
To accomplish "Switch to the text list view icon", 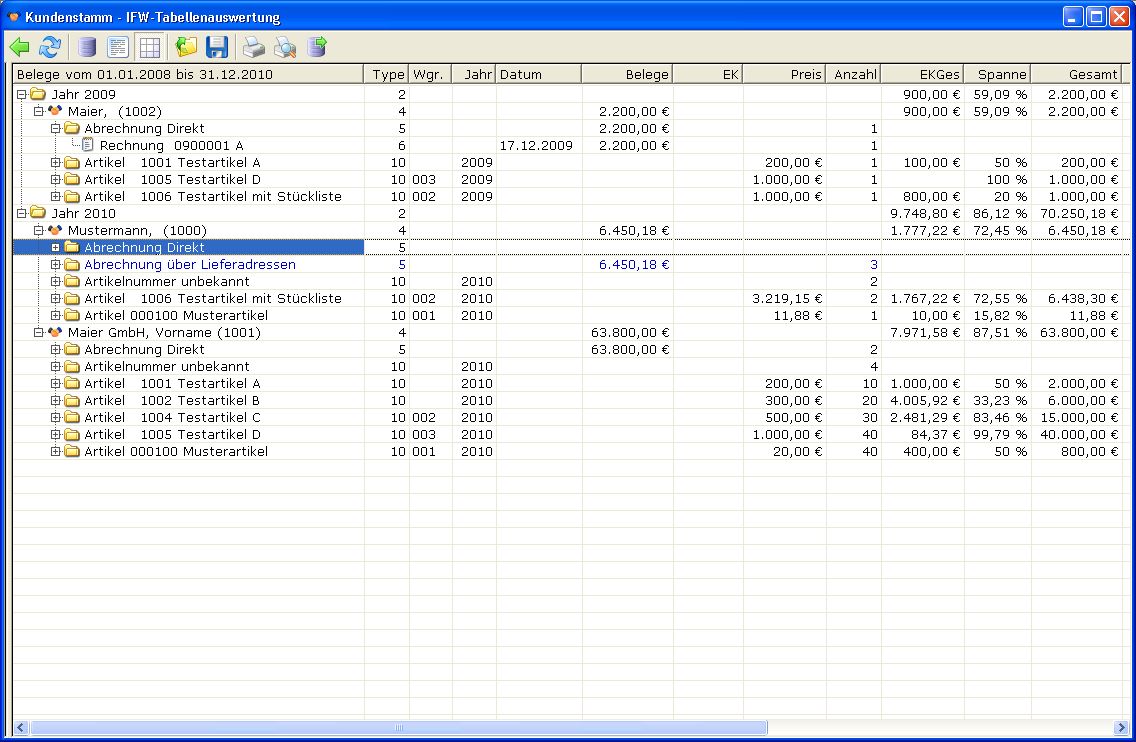I will [118, 47].
